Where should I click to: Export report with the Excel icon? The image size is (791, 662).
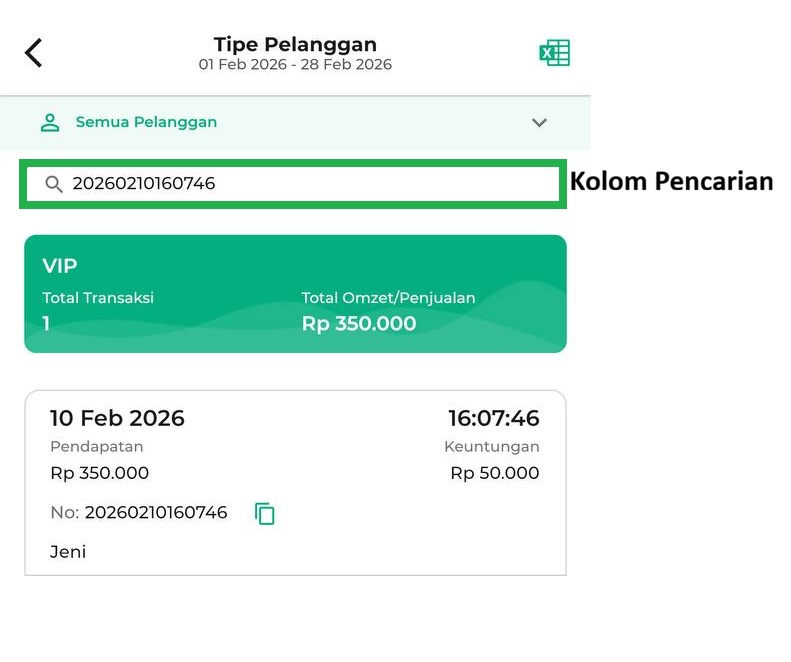(x=554, y=53)
